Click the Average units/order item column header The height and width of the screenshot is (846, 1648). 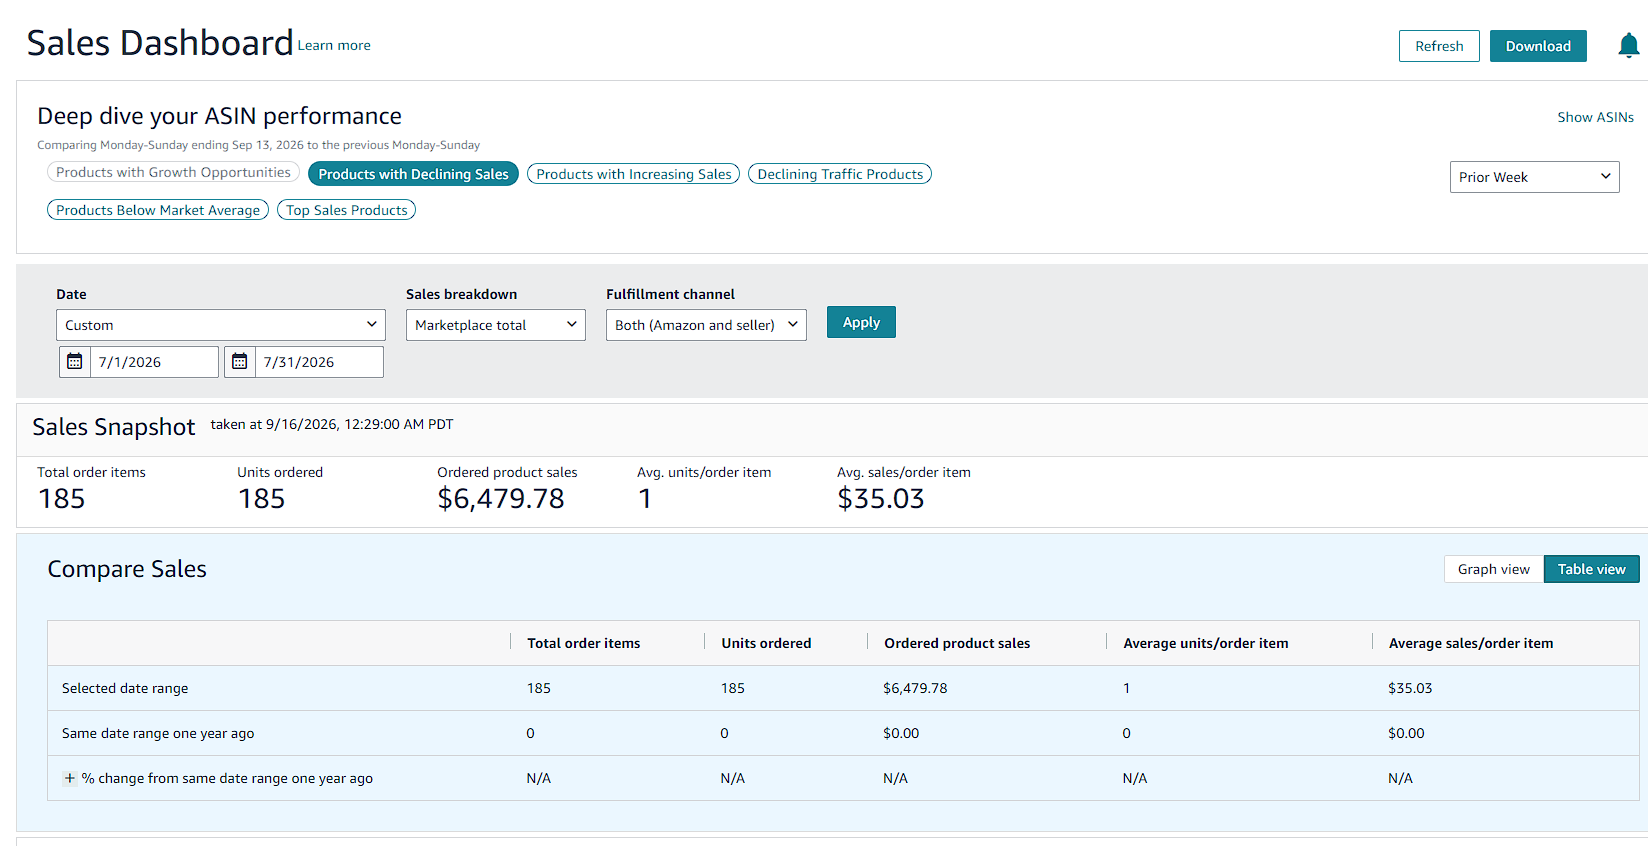point(1206,643)
